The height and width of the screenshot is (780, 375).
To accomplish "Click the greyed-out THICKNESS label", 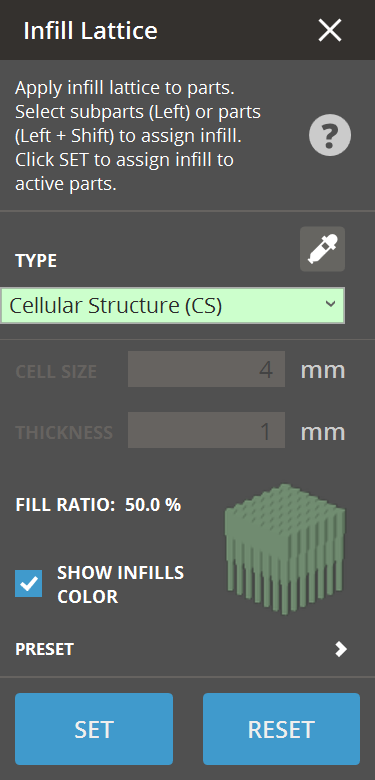I will click(64, 433).
